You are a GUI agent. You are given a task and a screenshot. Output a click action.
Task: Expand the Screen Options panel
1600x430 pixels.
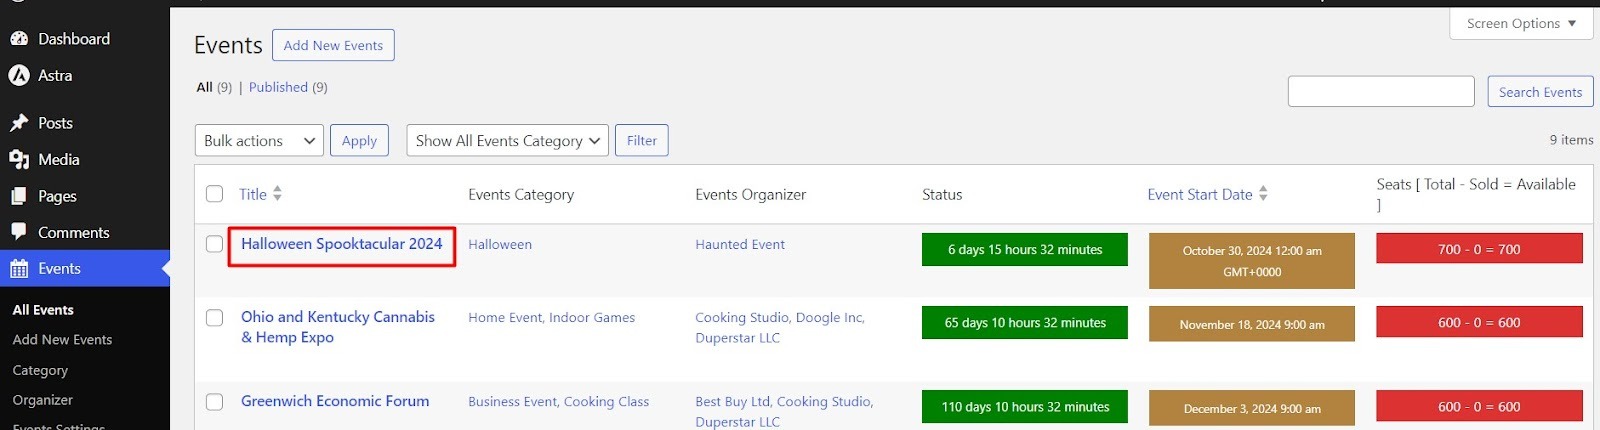click(1520, 24)
